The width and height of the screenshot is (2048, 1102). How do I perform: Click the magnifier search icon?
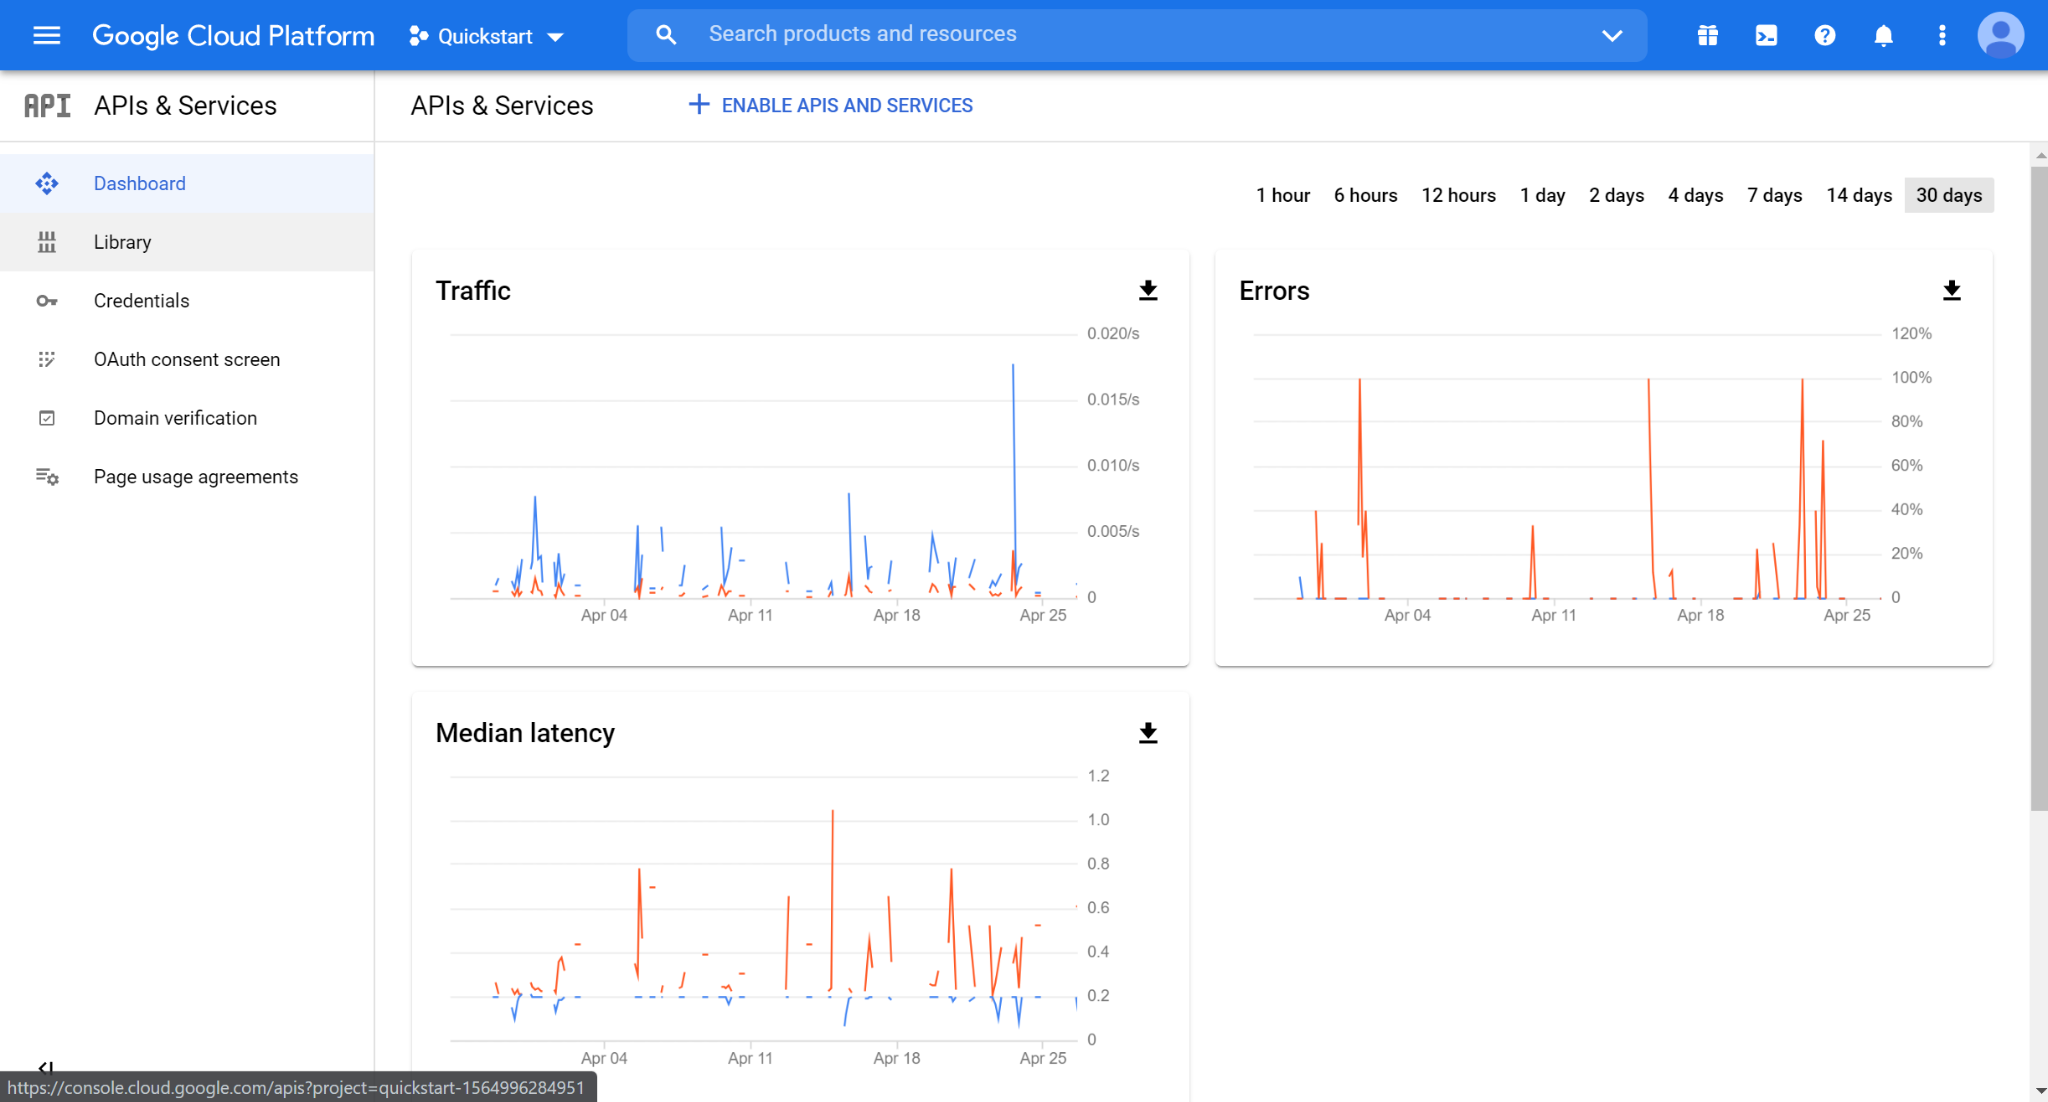665,35
